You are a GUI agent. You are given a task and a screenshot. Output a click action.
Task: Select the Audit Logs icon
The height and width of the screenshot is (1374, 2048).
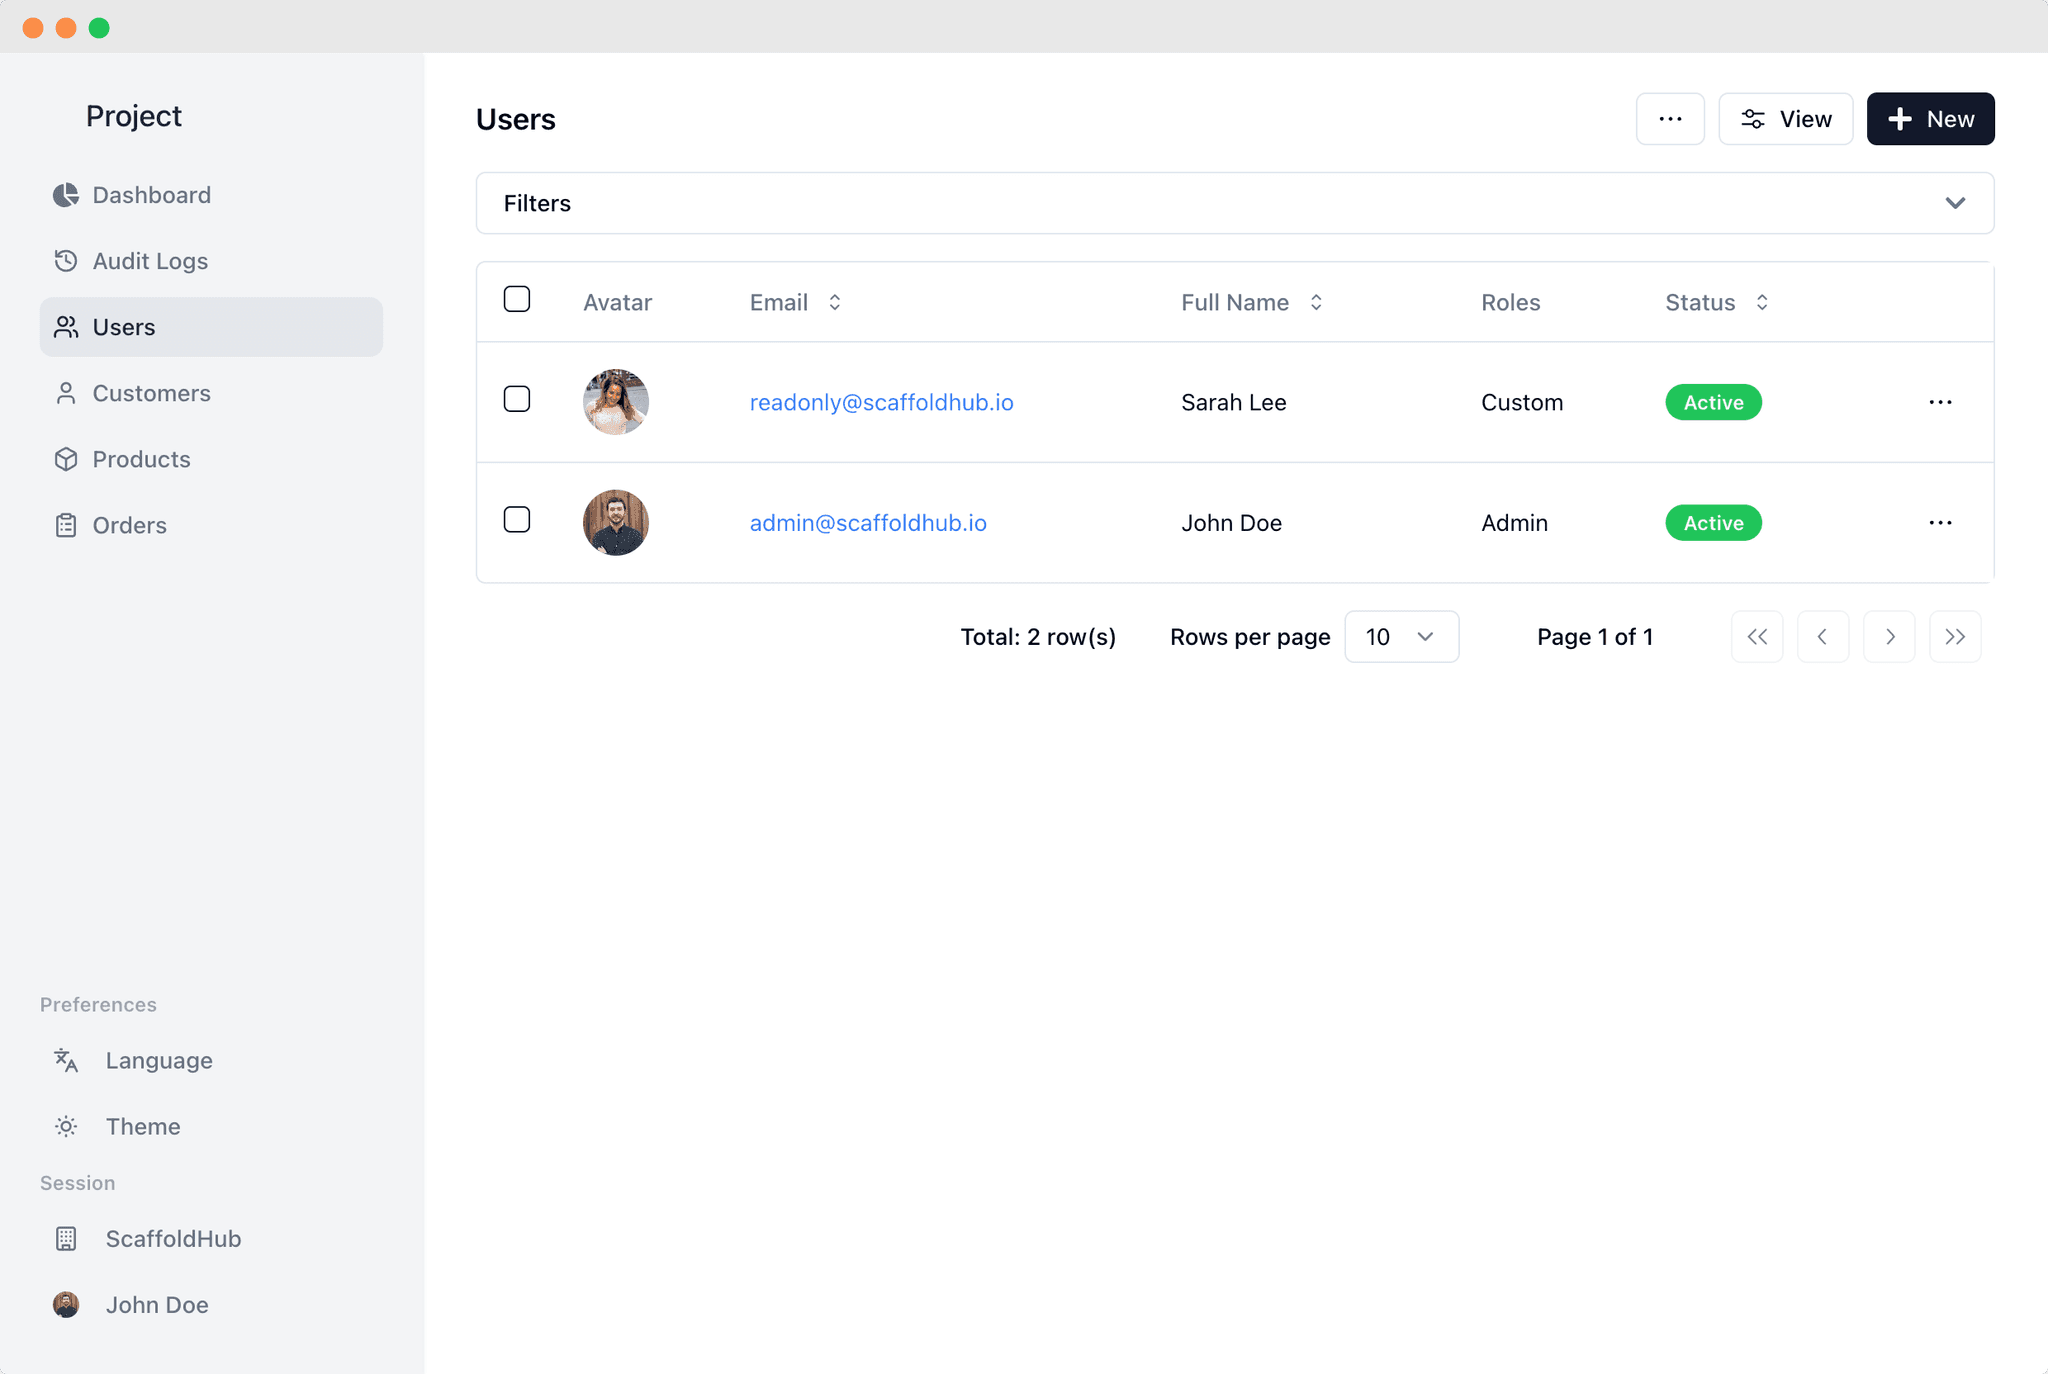click(66, 260)
